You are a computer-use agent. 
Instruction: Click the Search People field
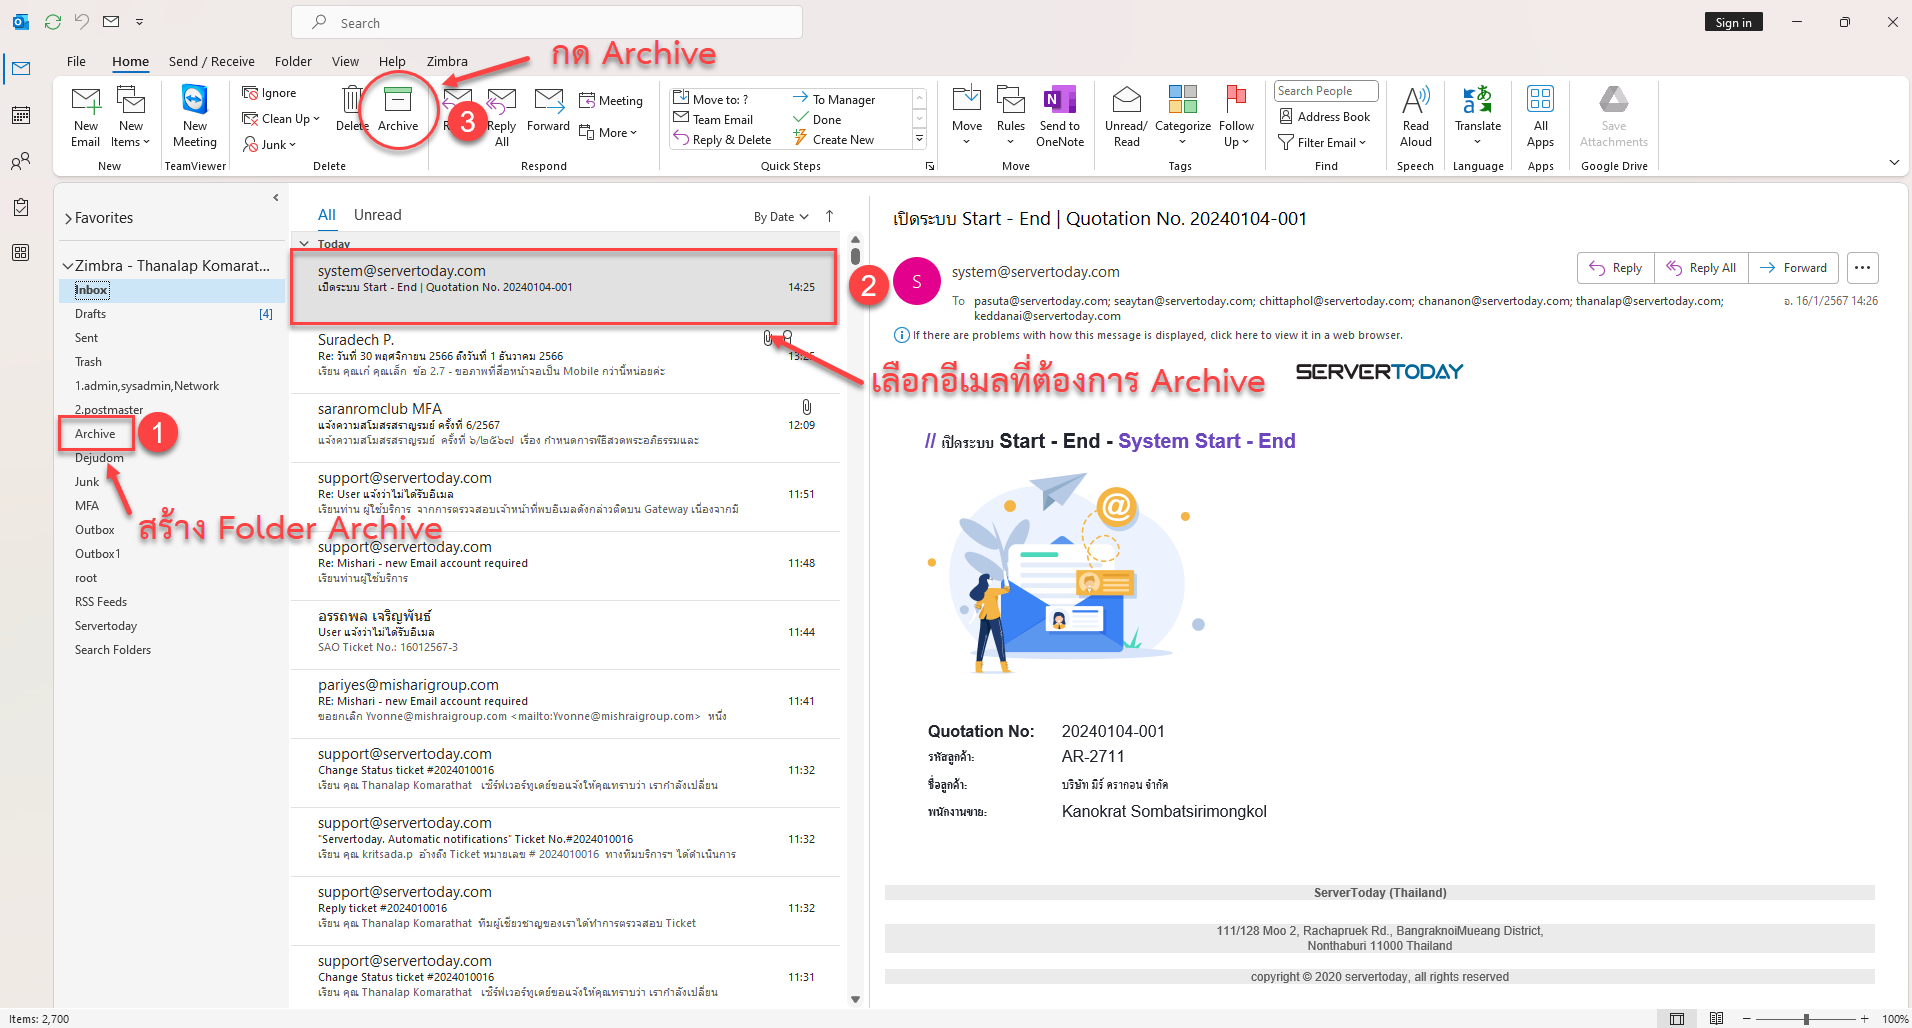pyautogui.click(x=1326, y=91)
